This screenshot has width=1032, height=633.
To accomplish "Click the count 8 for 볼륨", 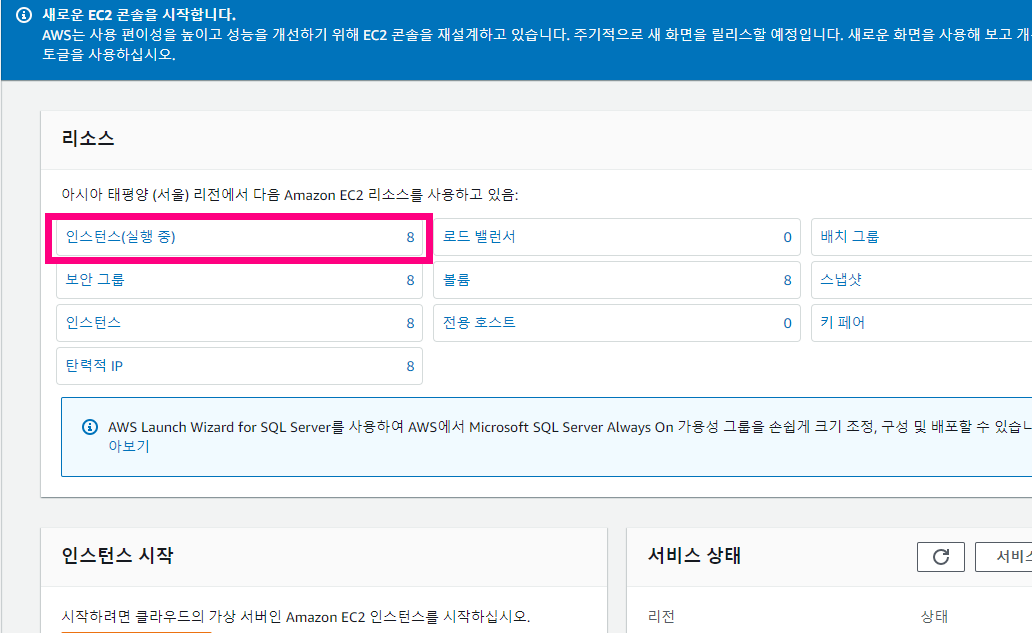I will [787, 280].
